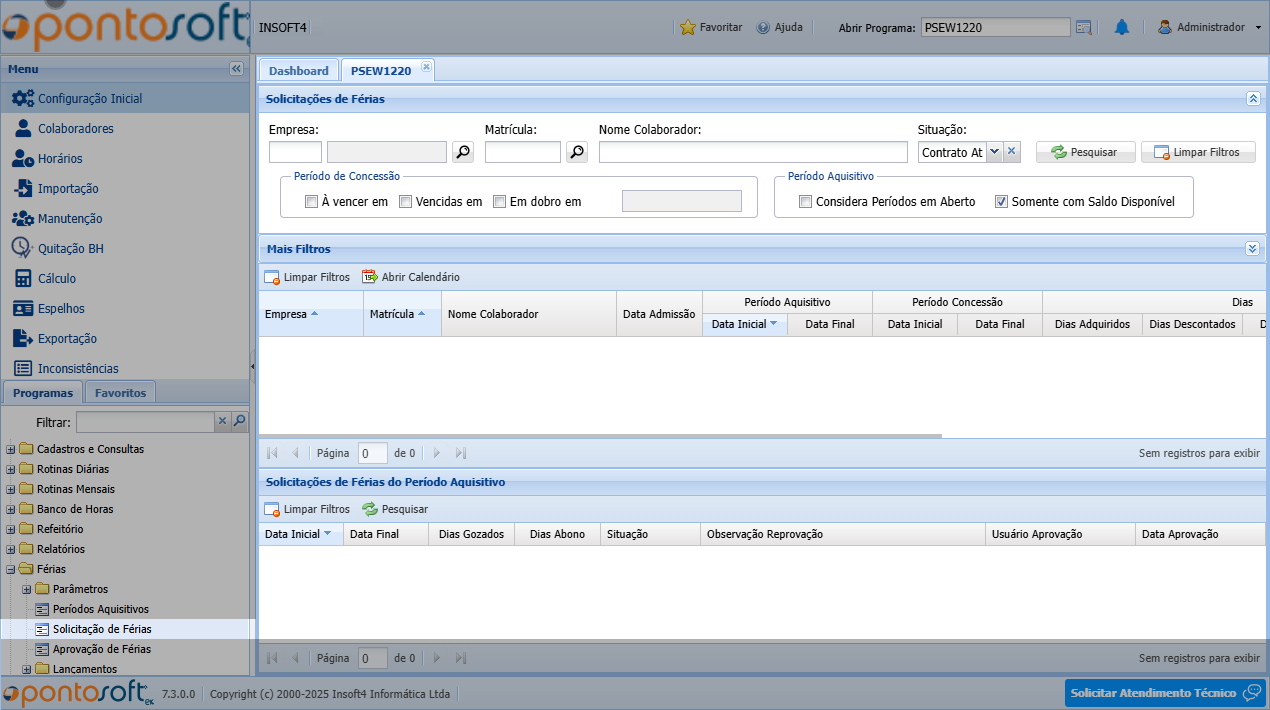Click the Pesquisar button in filters
Viewport: 1270px width, 710px height.
coord(1085,152)
